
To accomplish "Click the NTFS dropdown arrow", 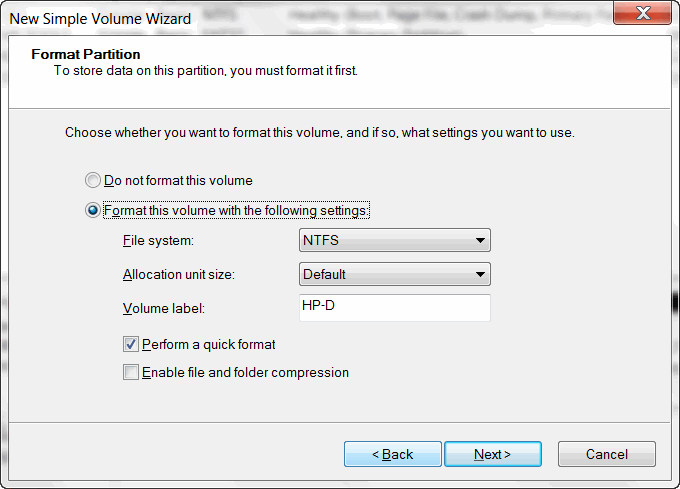I will (x=480, y=240).
